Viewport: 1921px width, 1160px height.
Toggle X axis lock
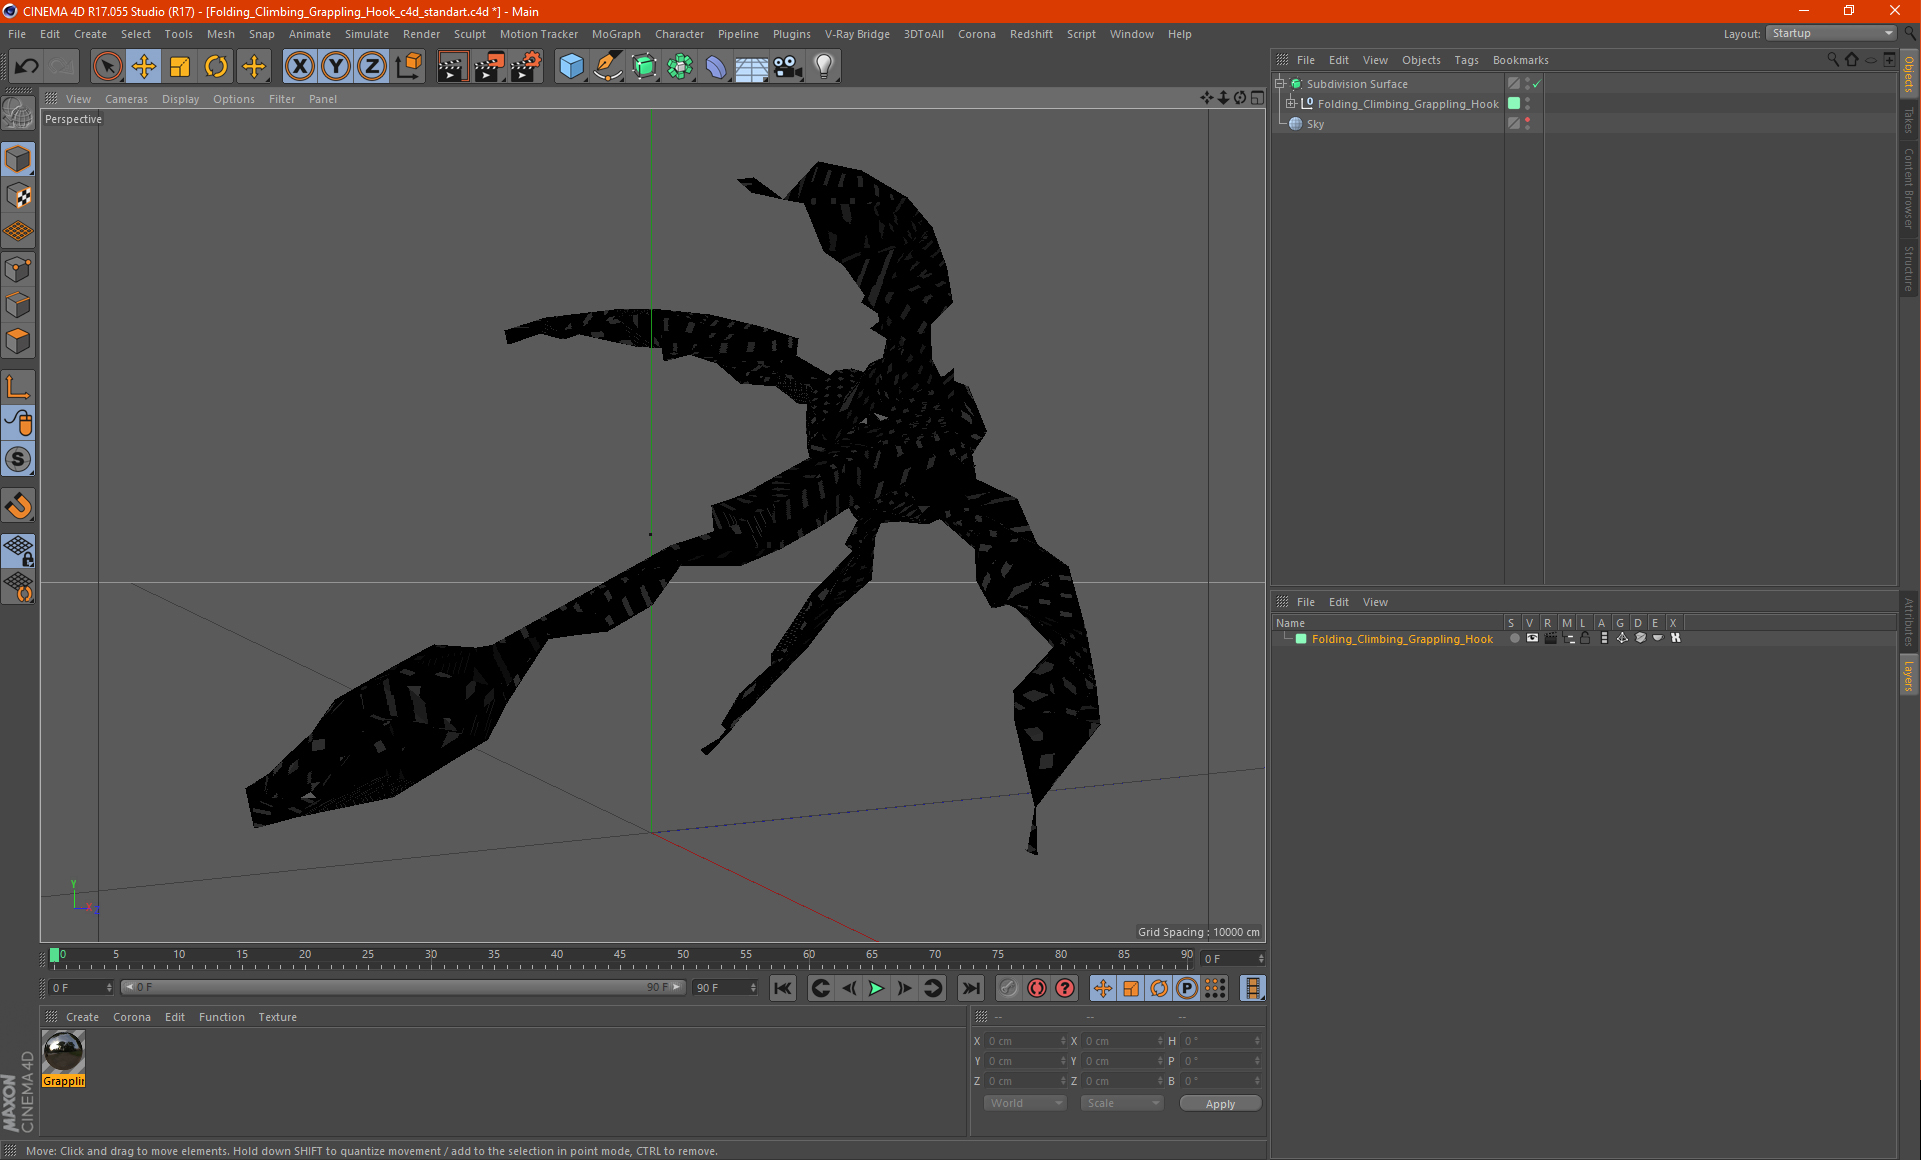(x=299, y=67)
